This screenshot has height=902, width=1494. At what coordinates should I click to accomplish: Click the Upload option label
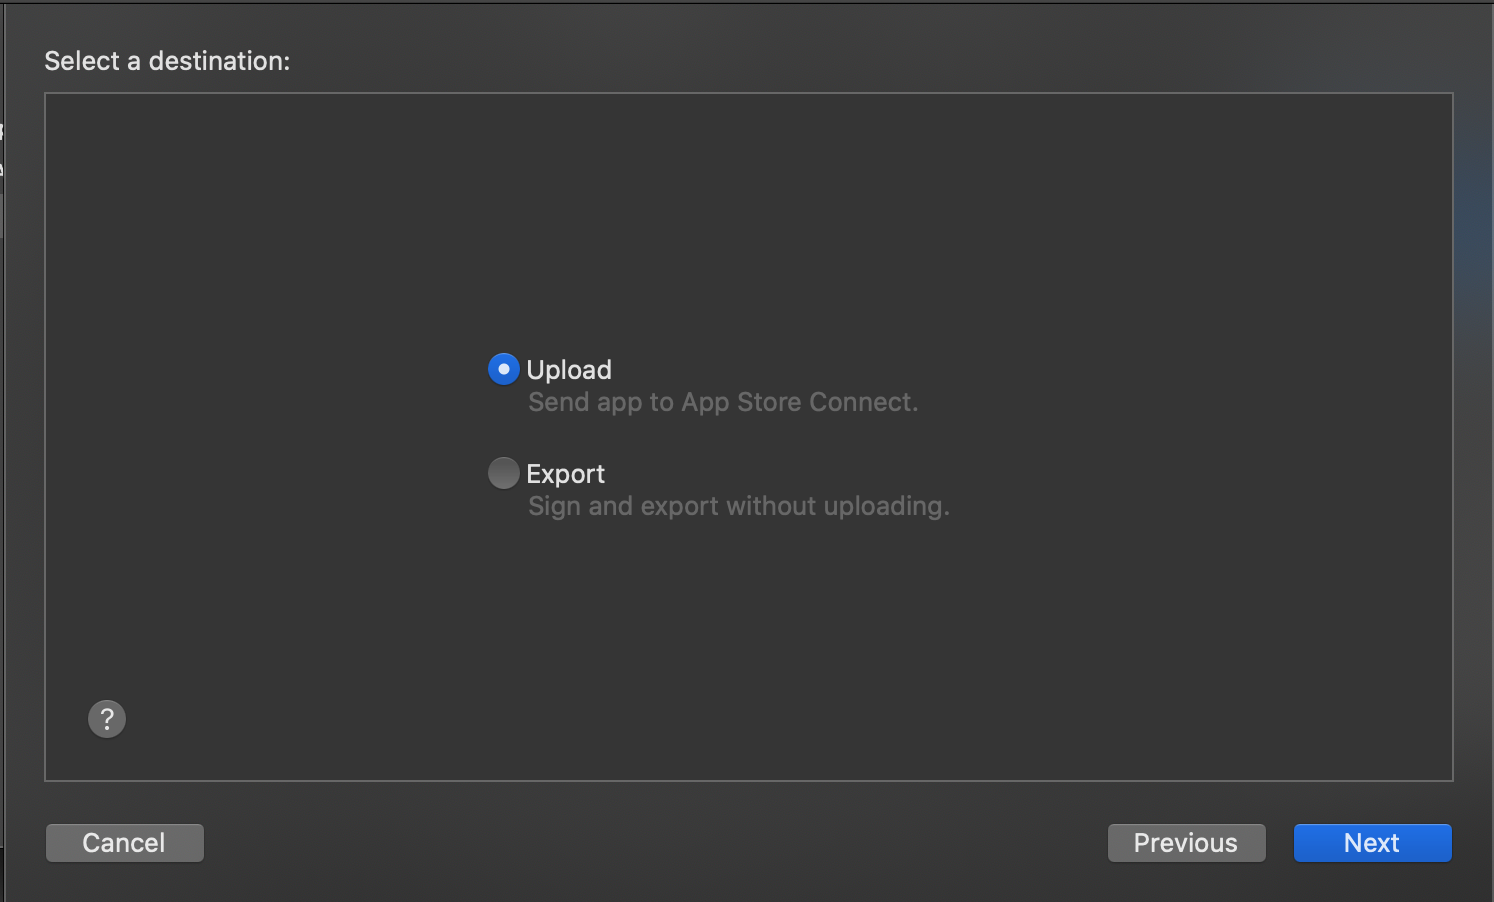point(569,370)
